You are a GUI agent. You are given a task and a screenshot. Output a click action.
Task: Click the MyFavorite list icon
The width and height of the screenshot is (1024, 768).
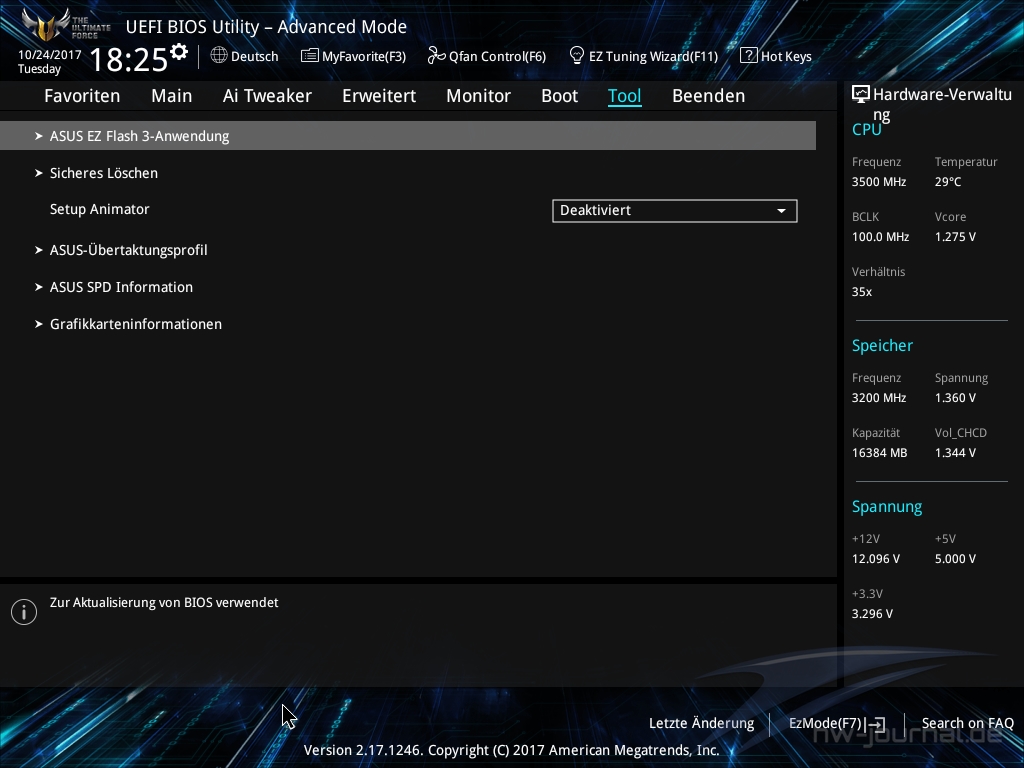tap(310, 56)
